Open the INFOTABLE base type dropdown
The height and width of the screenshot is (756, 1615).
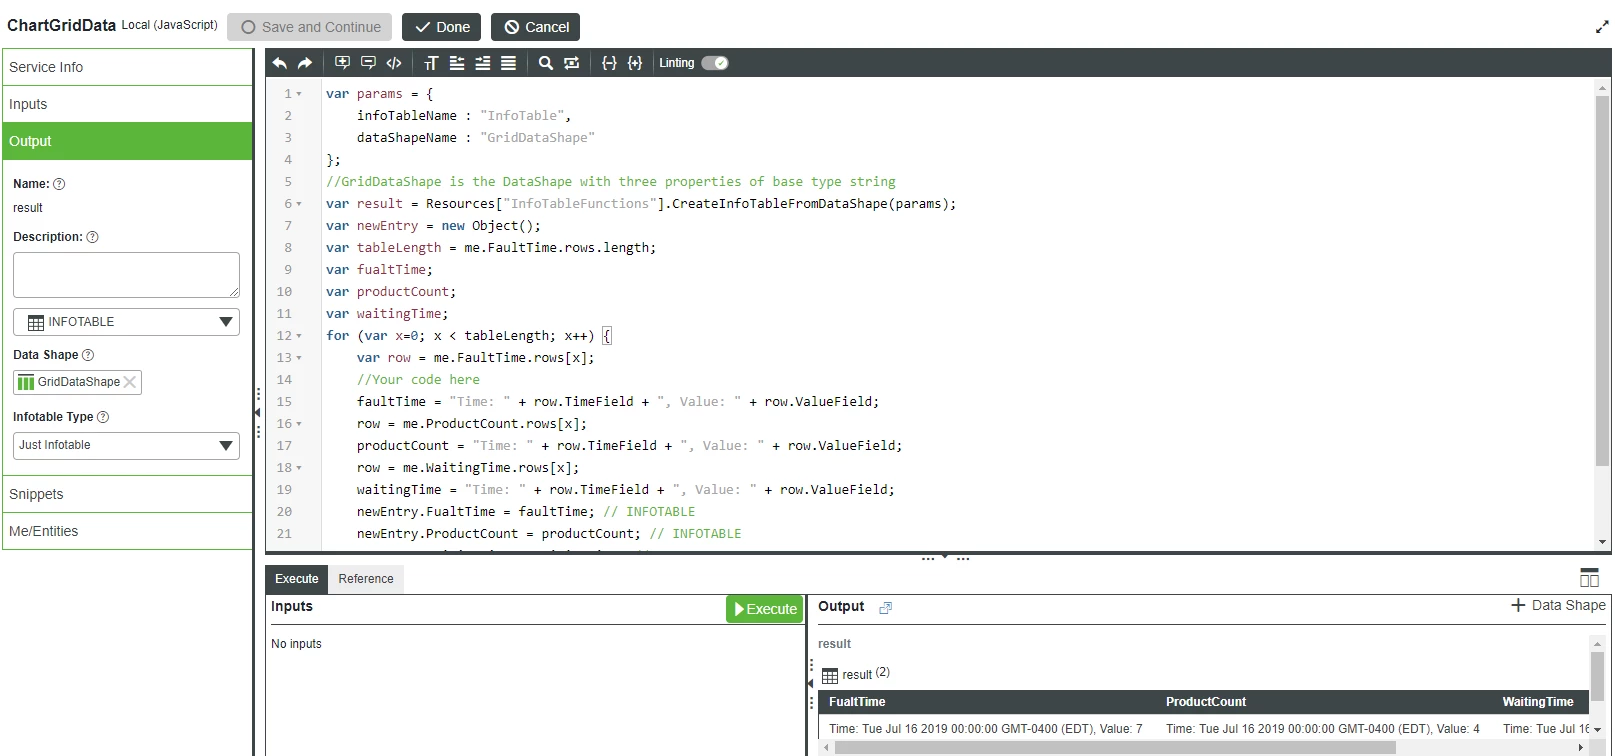tap(126, 322)
